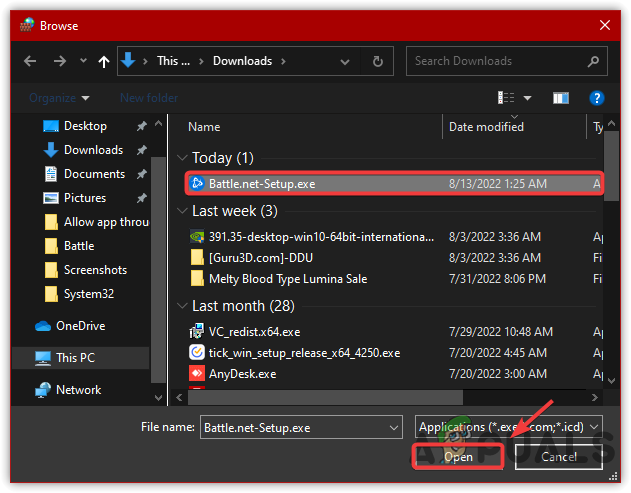Open the file type filter dropdown

(x=510, y=427)
